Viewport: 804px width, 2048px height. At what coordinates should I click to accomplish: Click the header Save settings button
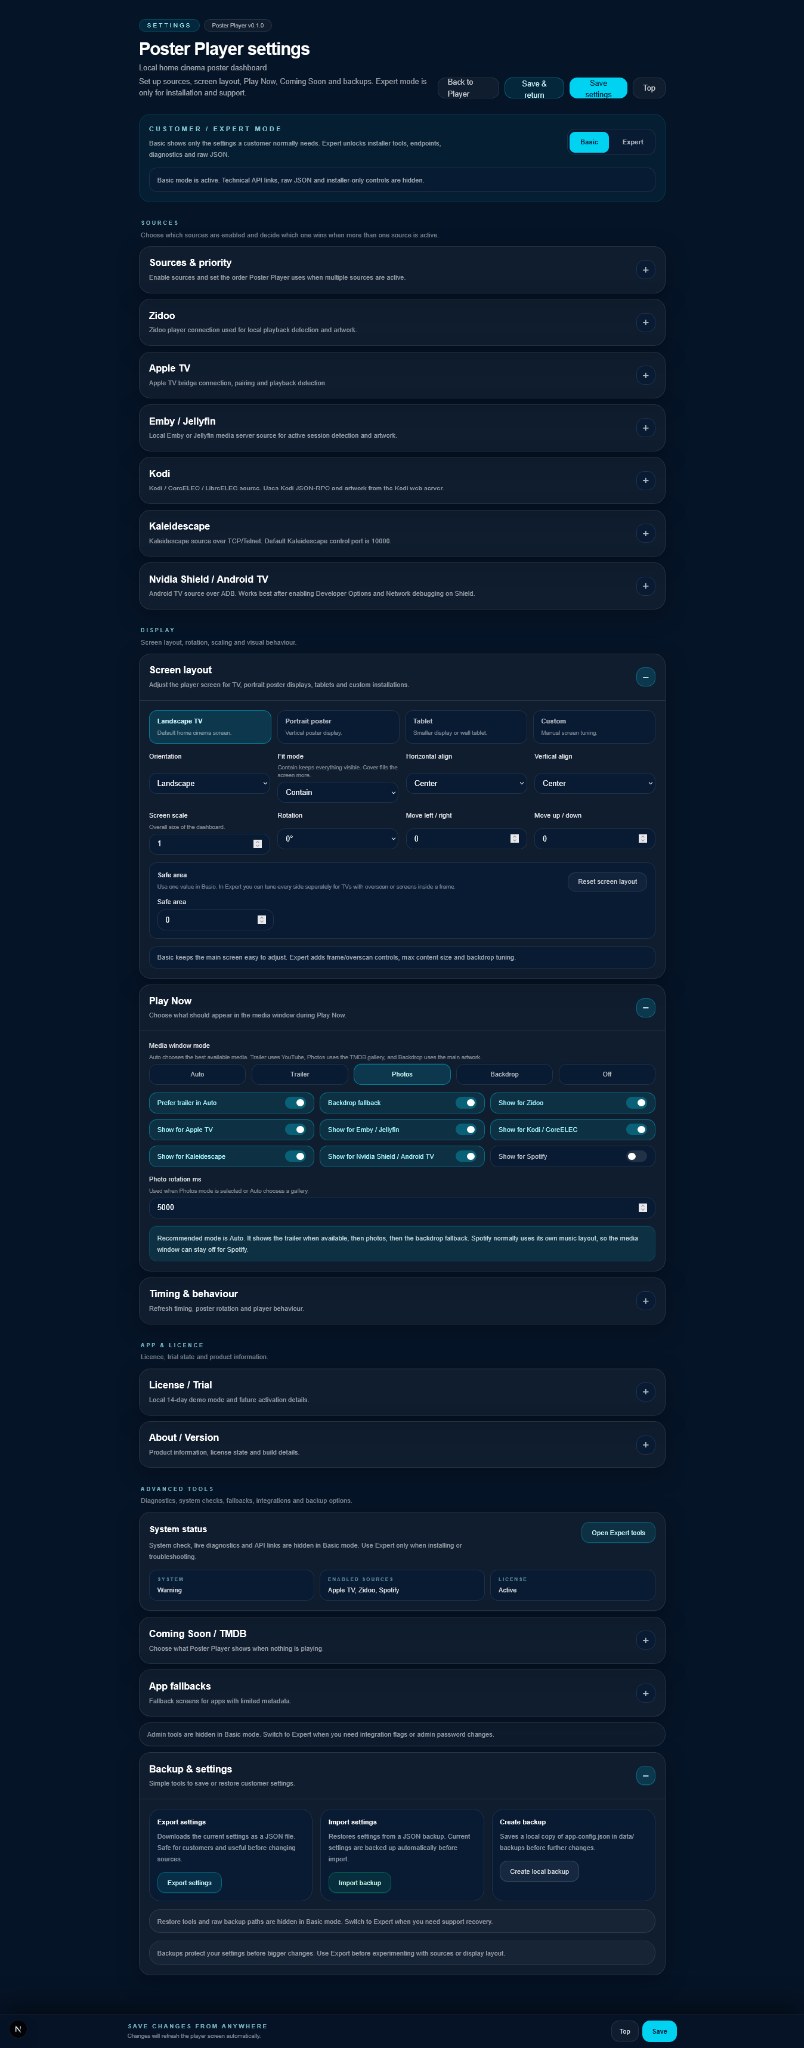click(598, 88)
